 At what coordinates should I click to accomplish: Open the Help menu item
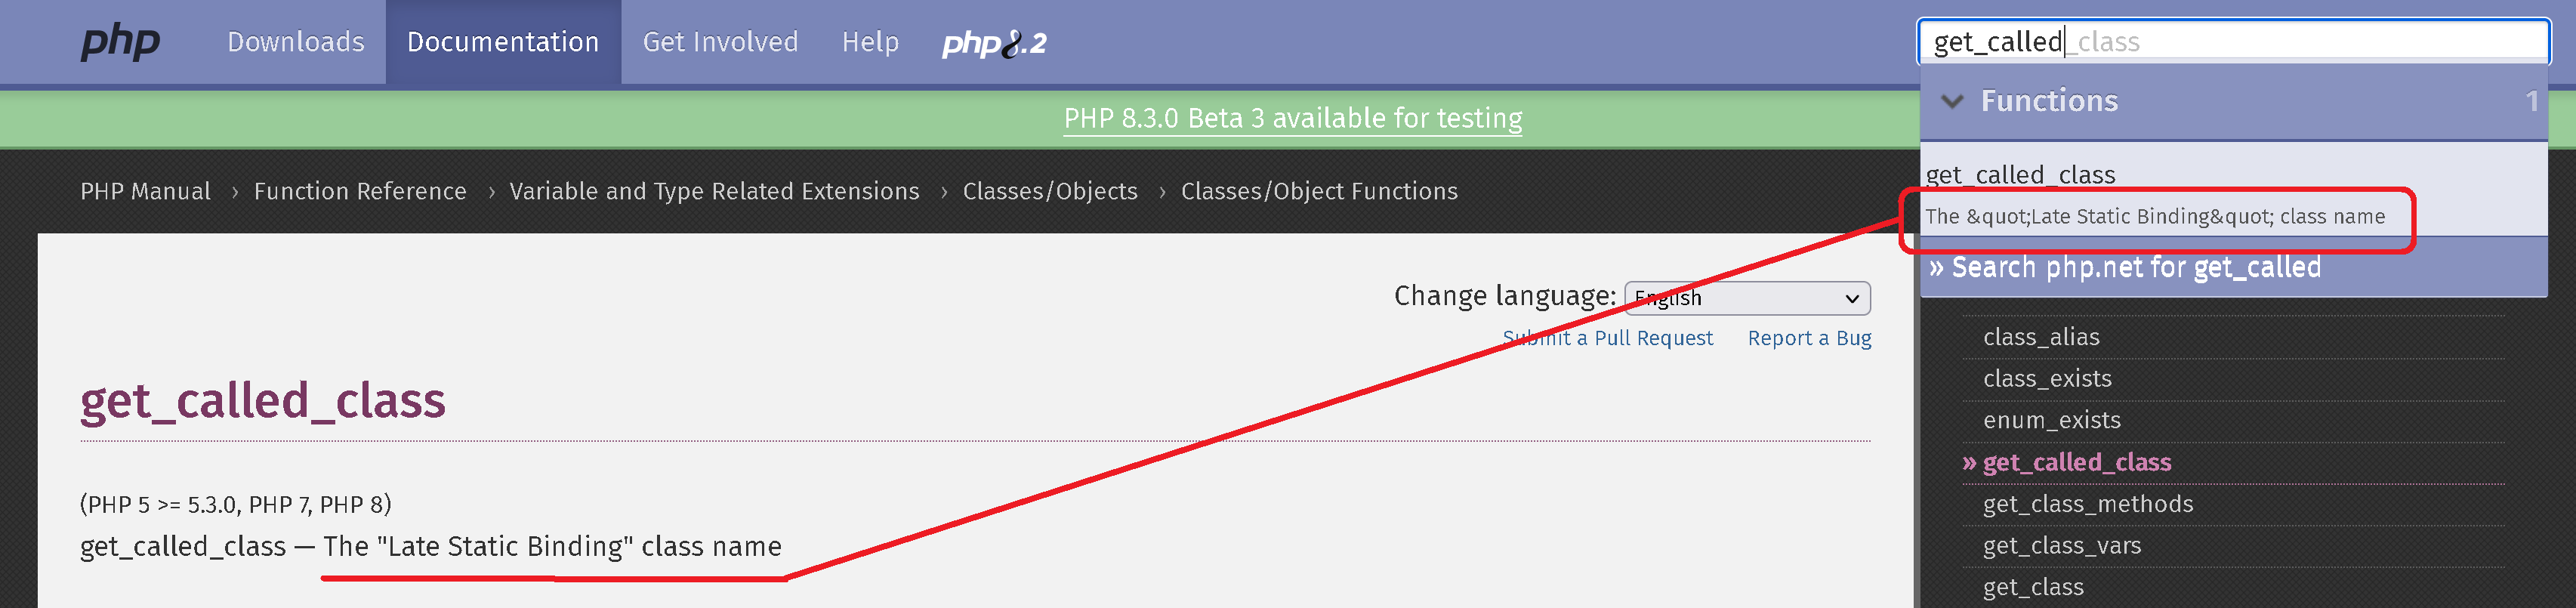tap(871, 42)
